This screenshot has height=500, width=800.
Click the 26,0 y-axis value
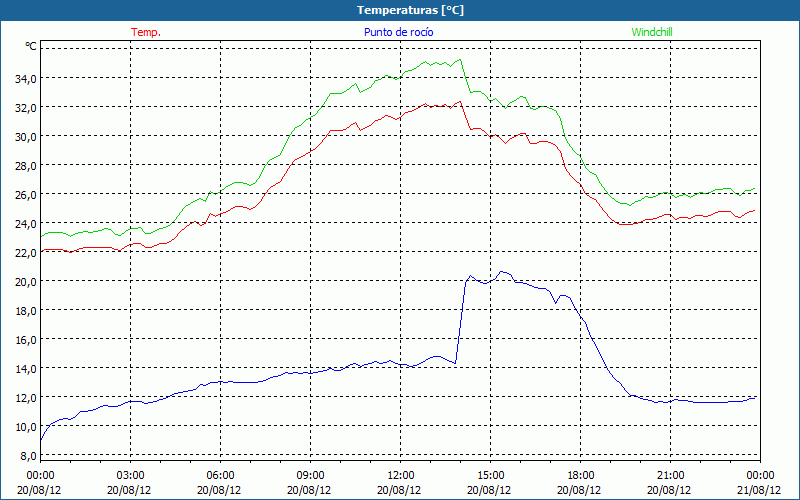25,194
